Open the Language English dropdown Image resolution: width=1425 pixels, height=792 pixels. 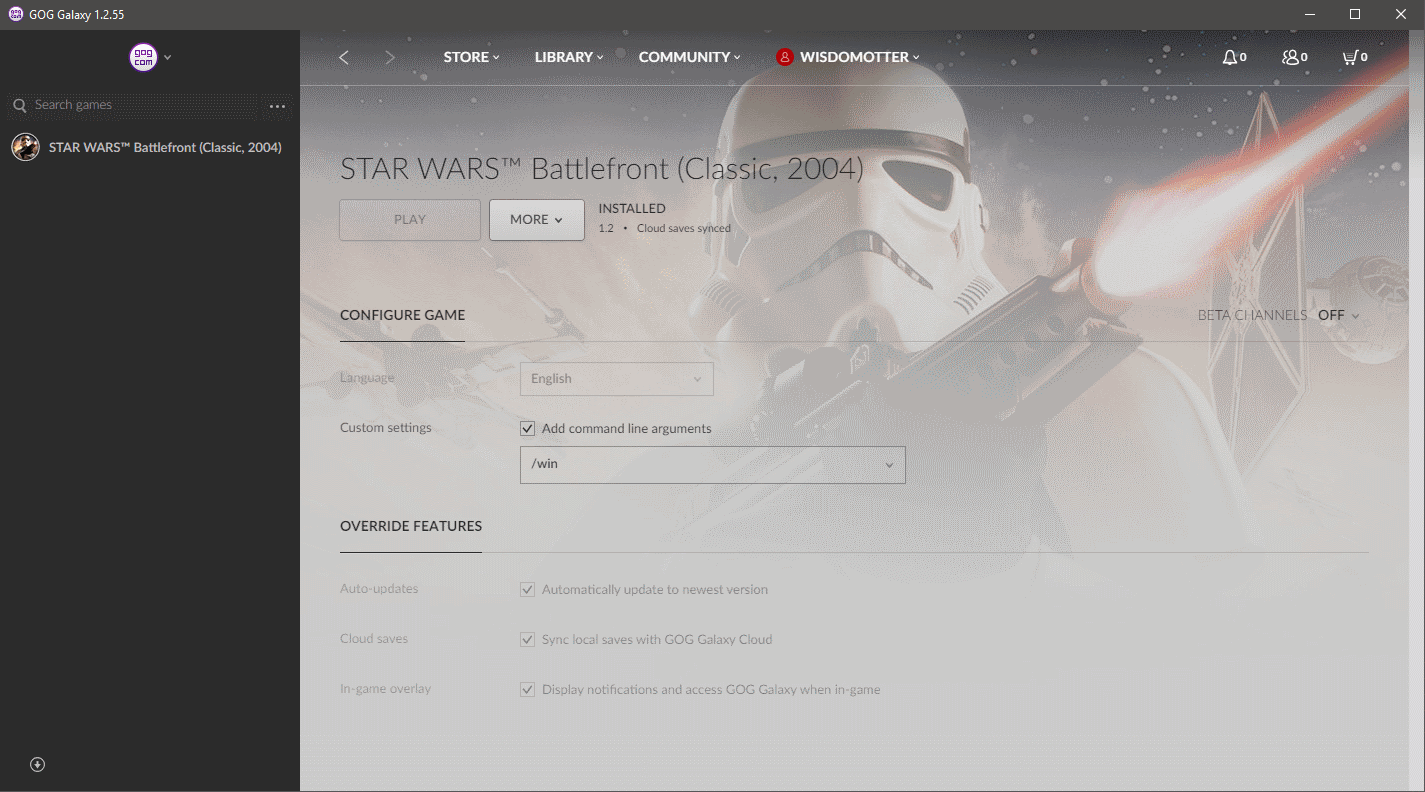(617, 379)
